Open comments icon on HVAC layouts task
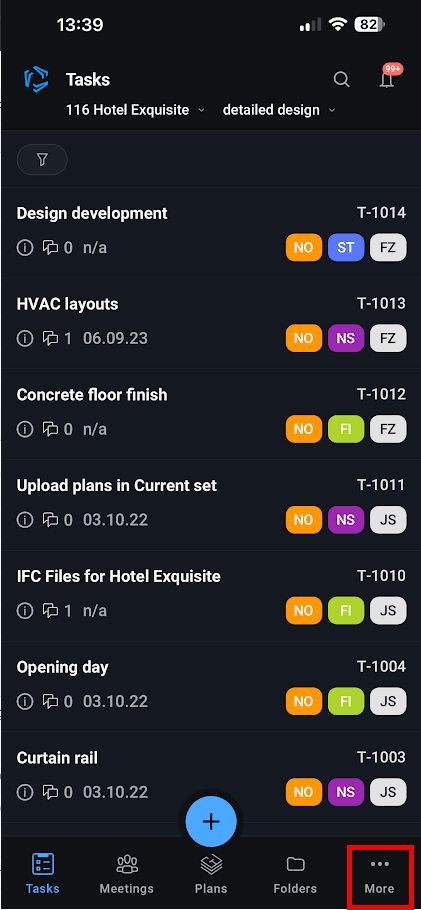The image size is (421, 910). coord(51,339)
